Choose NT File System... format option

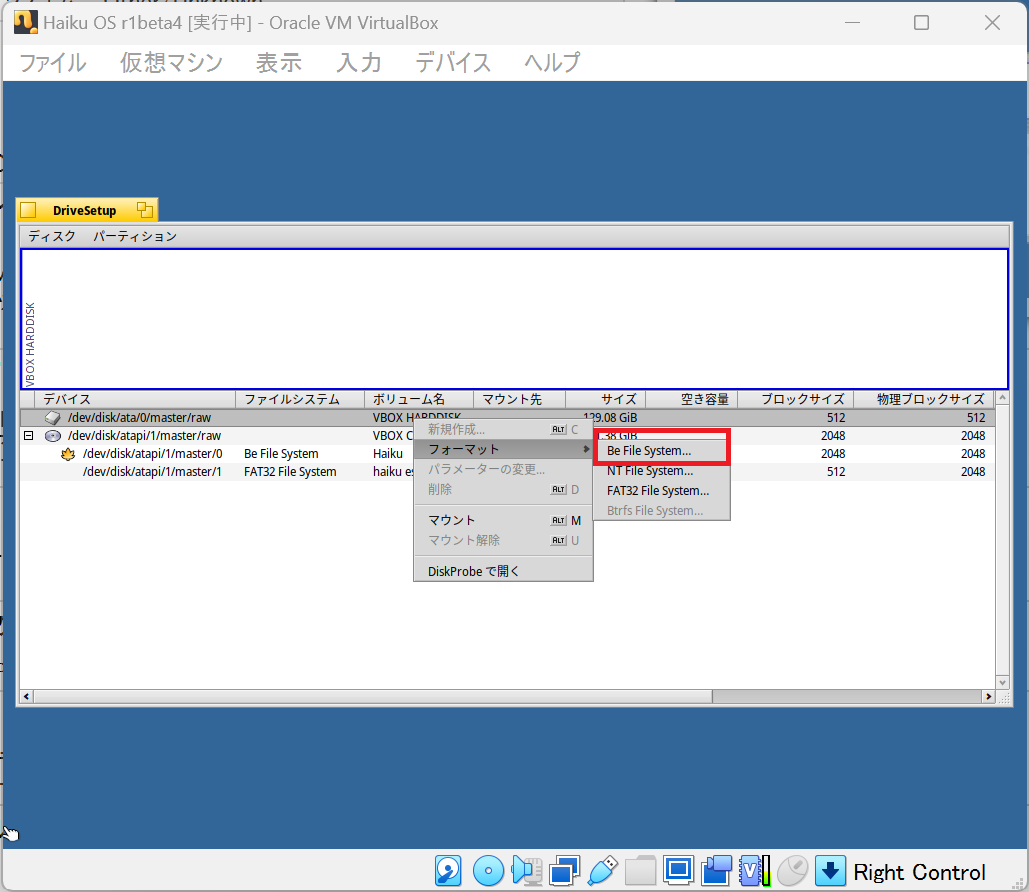click(x=662, y=471)
